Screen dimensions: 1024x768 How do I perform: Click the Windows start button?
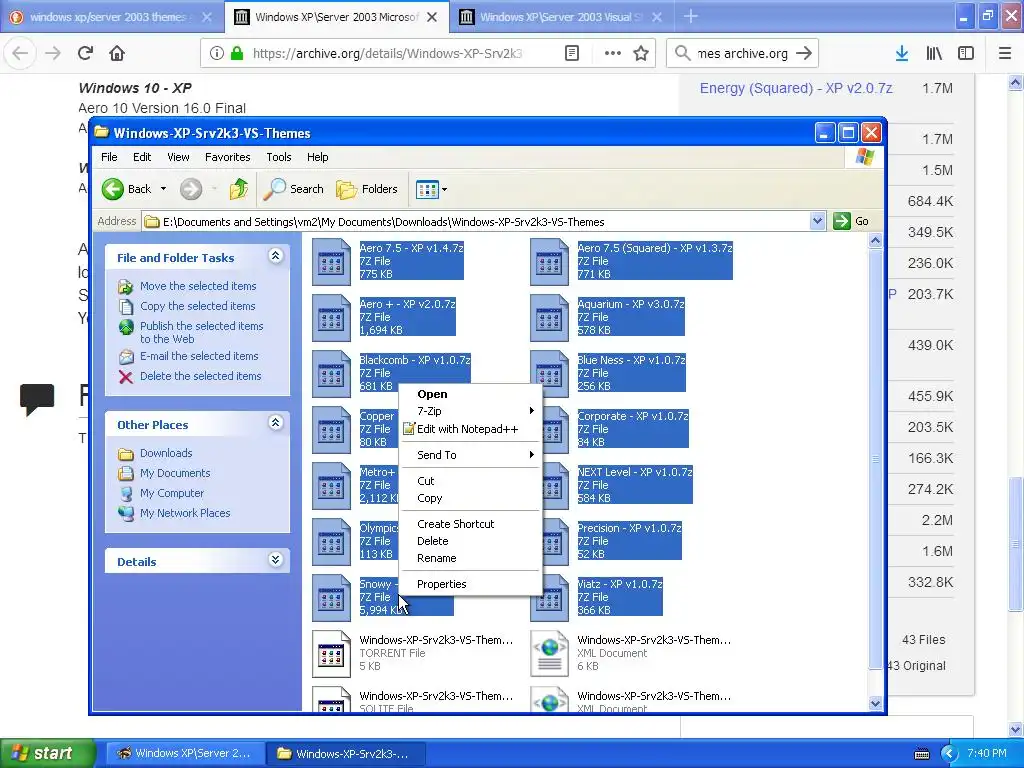47,753
